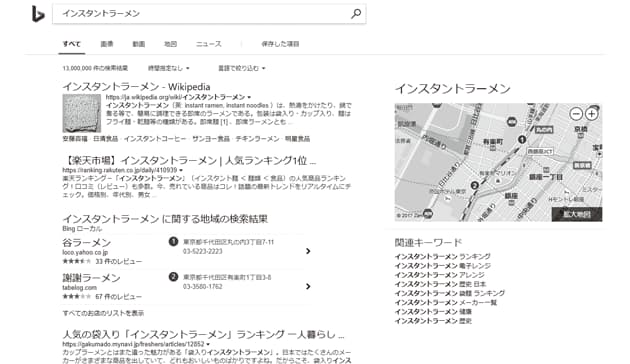The width and height of the screenshot is (630, 364).
Task: Click the last related keyword インスタントラーメン 歴史
Action: coord(433,321)
